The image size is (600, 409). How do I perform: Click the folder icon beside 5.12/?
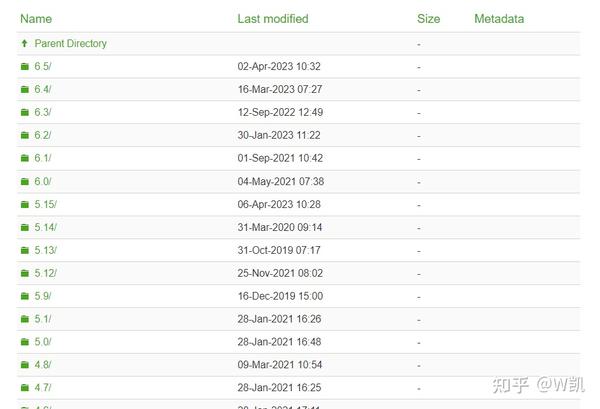(x=25, y=274)
